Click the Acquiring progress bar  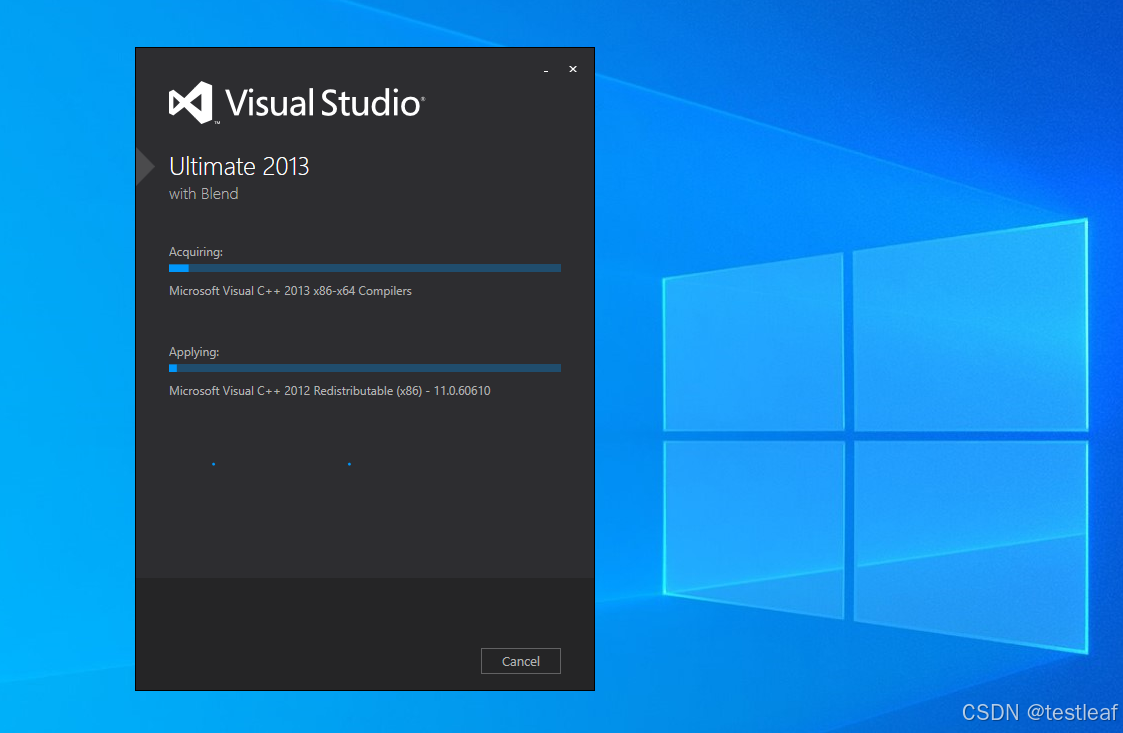(x=364, y=267)
